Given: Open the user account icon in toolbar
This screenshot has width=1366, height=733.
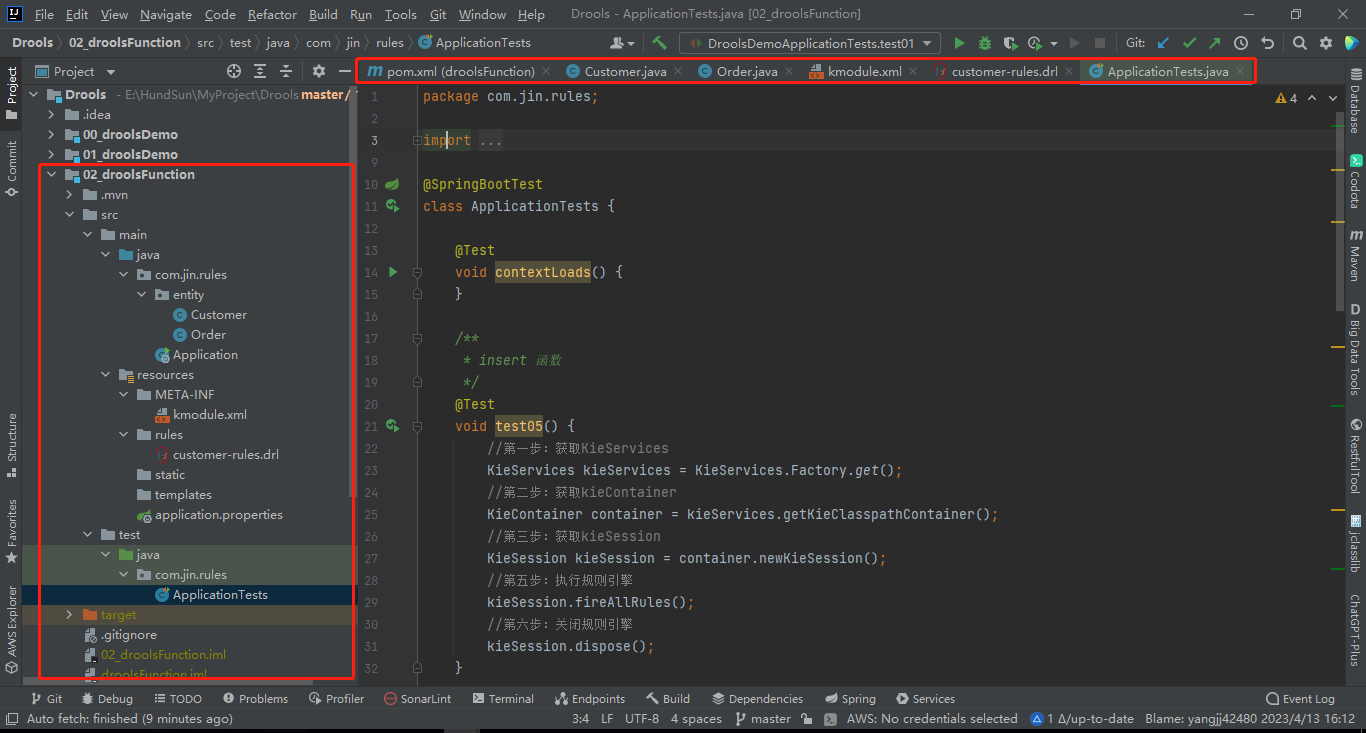Looking at the screenshot, I should click(x=621, y=43).
